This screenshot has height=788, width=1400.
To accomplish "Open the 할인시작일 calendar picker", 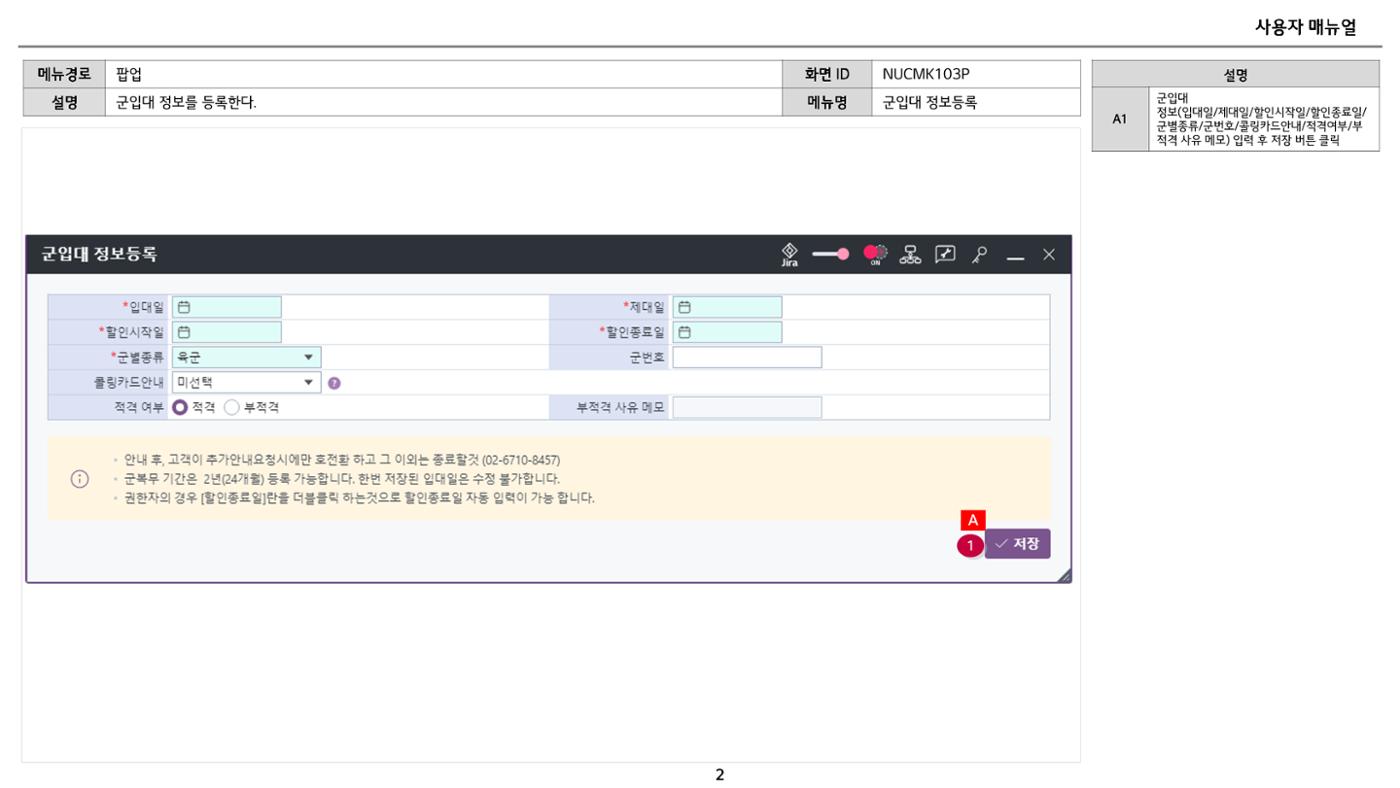I will [184, 332].
